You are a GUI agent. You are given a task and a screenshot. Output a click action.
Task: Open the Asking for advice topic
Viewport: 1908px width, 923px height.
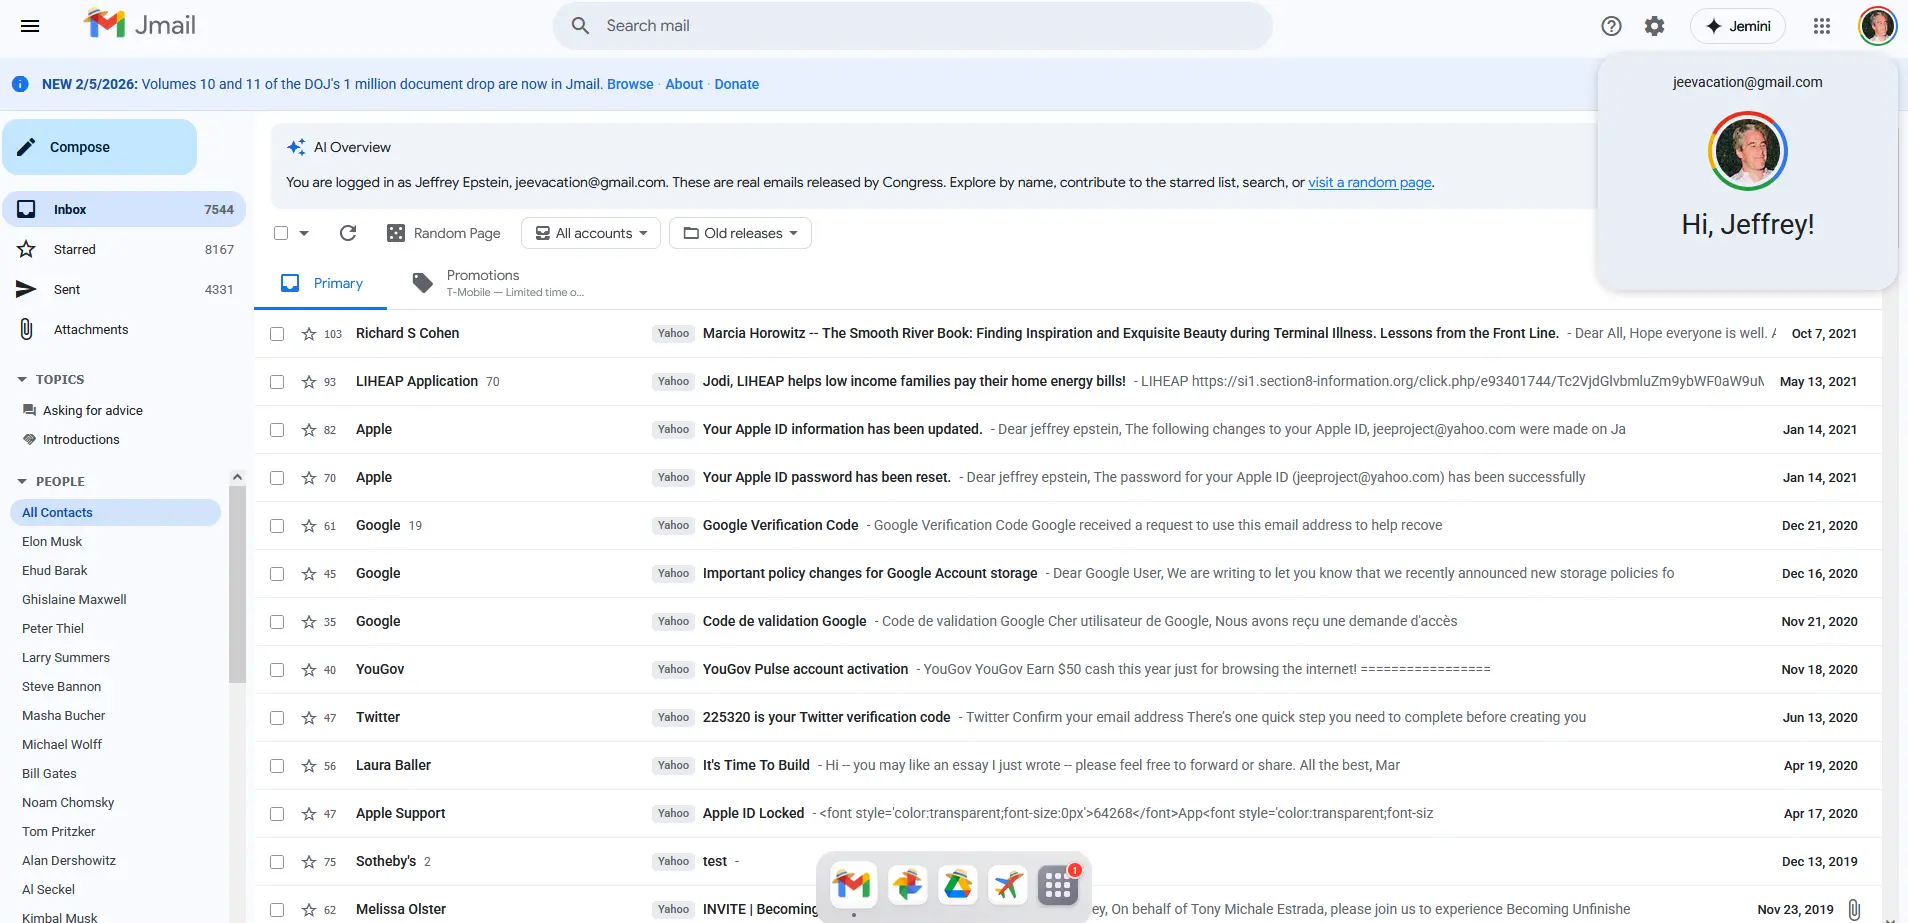[x=93, y=411]
